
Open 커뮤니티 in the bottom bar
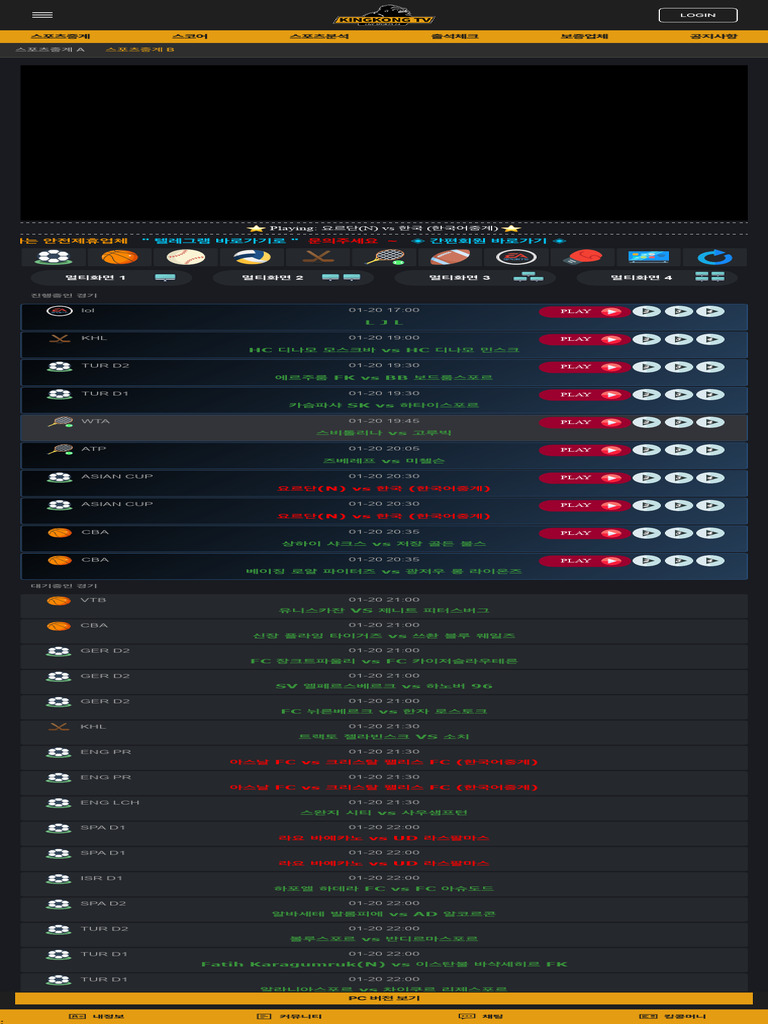pos(289,1017)
